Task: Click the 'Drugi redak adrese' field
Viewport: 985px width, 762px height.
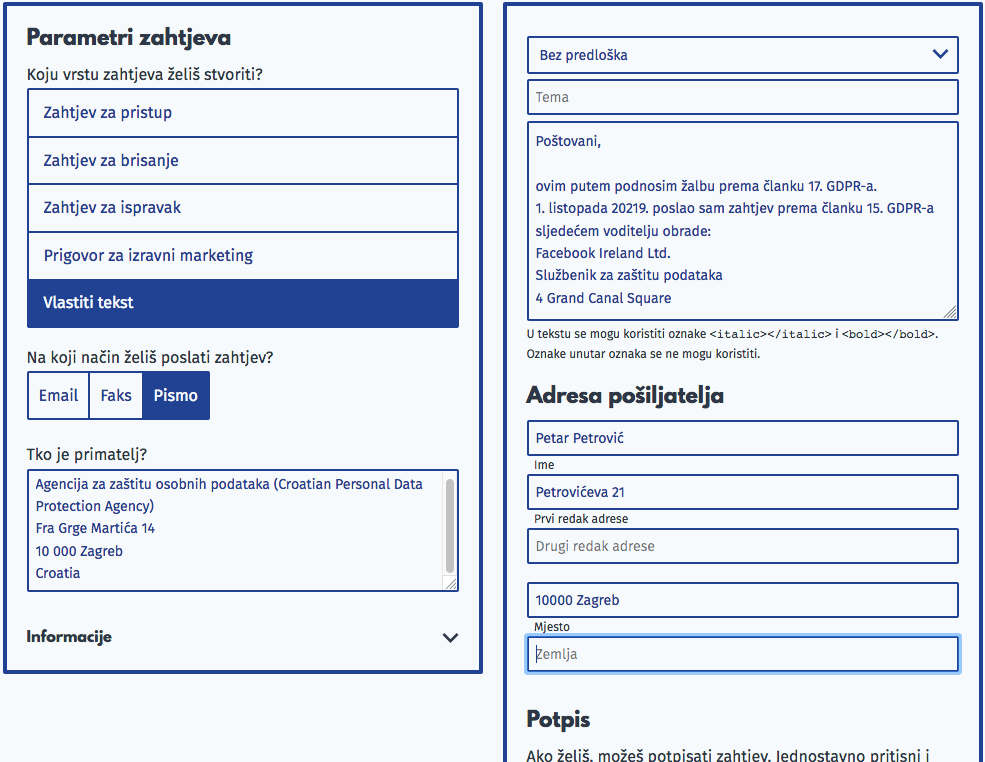Action: point(742,546)
